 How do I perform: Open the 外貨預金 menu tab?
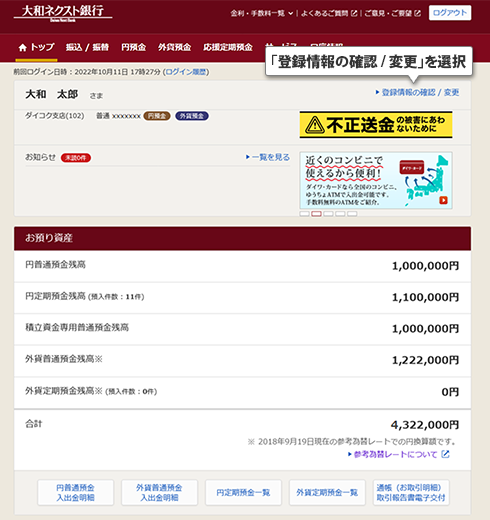(174, 47)
